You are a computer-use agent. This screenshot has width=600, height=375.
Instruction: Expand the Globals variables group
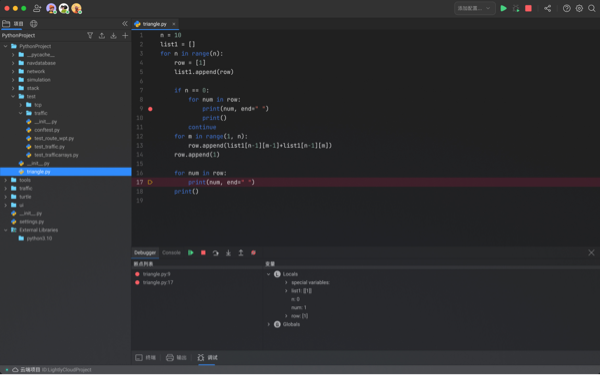pos(269,324)
